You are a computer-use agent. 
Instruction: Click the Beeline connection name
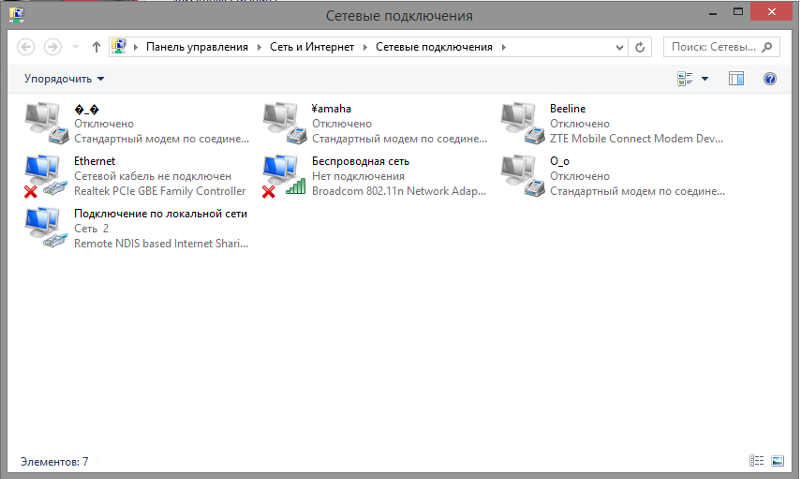[x=567, y=109]
